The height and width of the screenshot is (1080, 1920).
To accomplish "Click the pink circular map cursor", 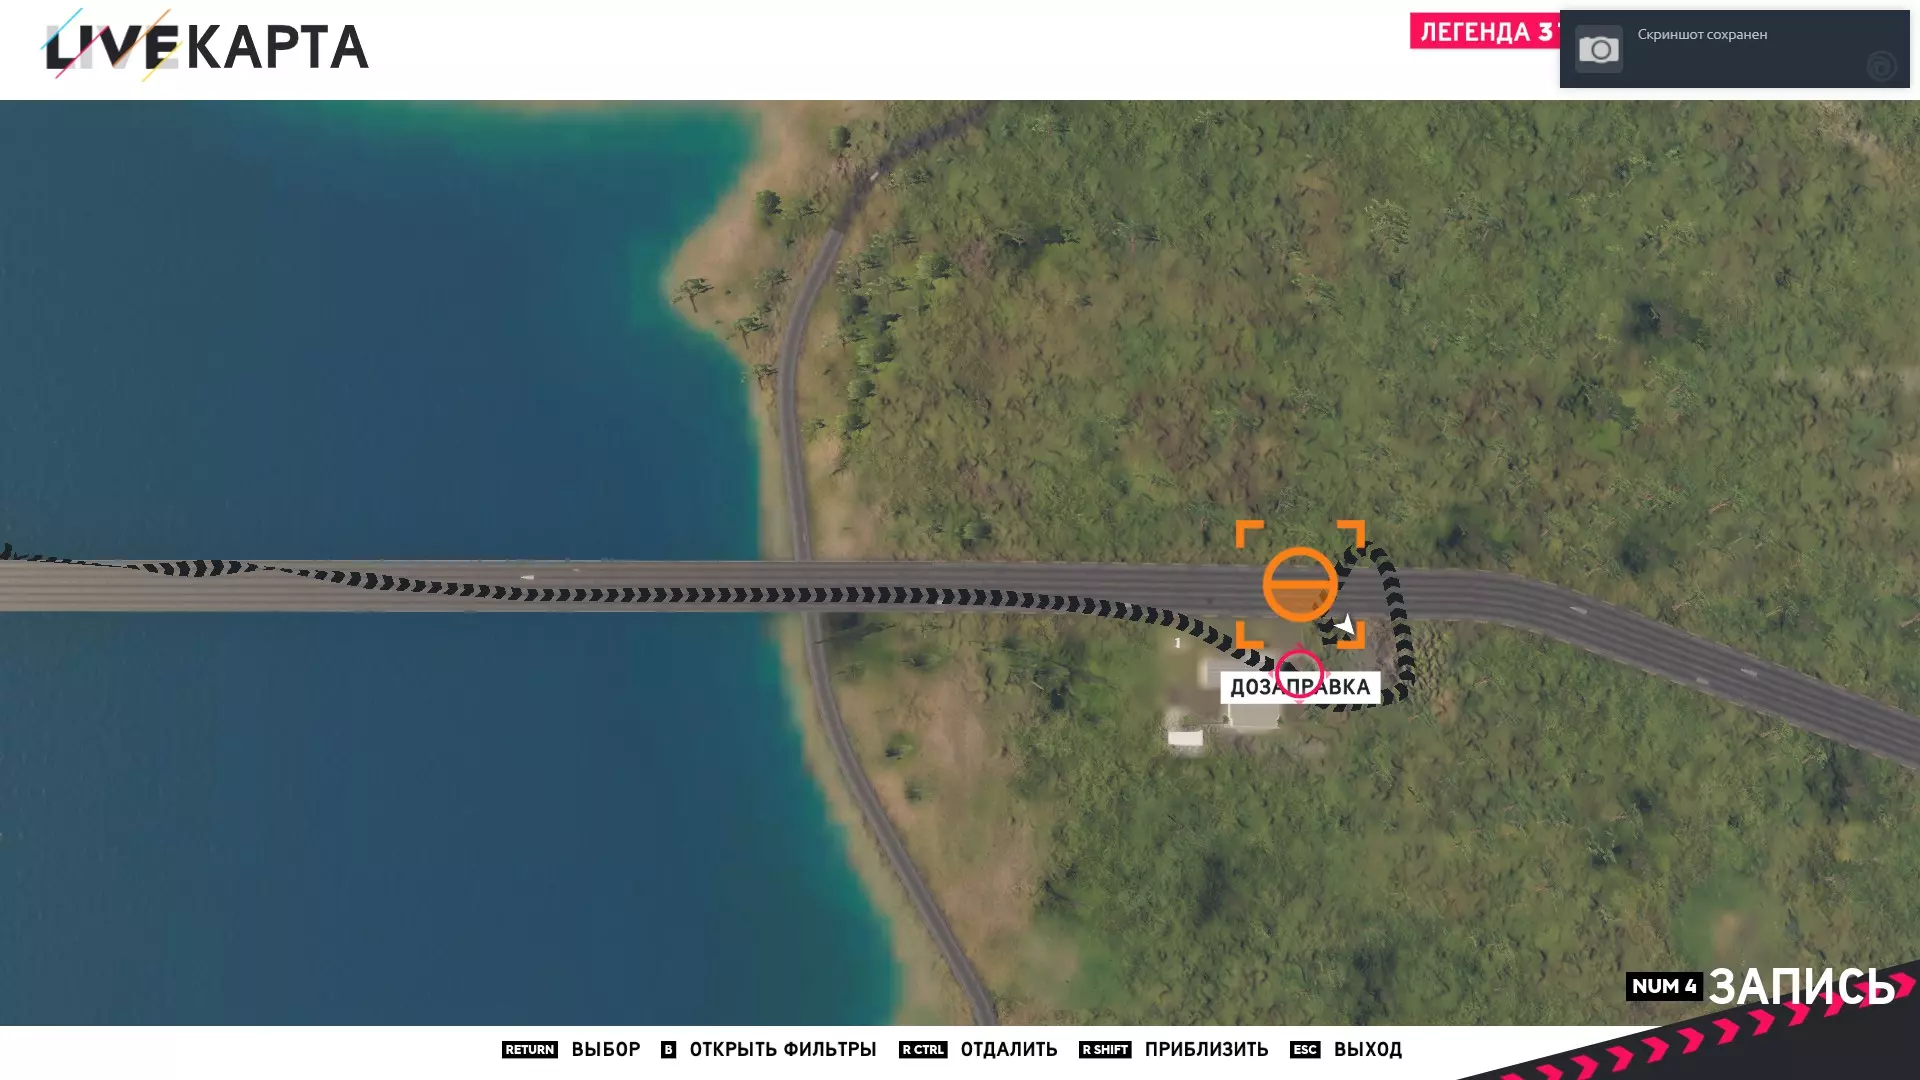I will [x=1299, y=673].
